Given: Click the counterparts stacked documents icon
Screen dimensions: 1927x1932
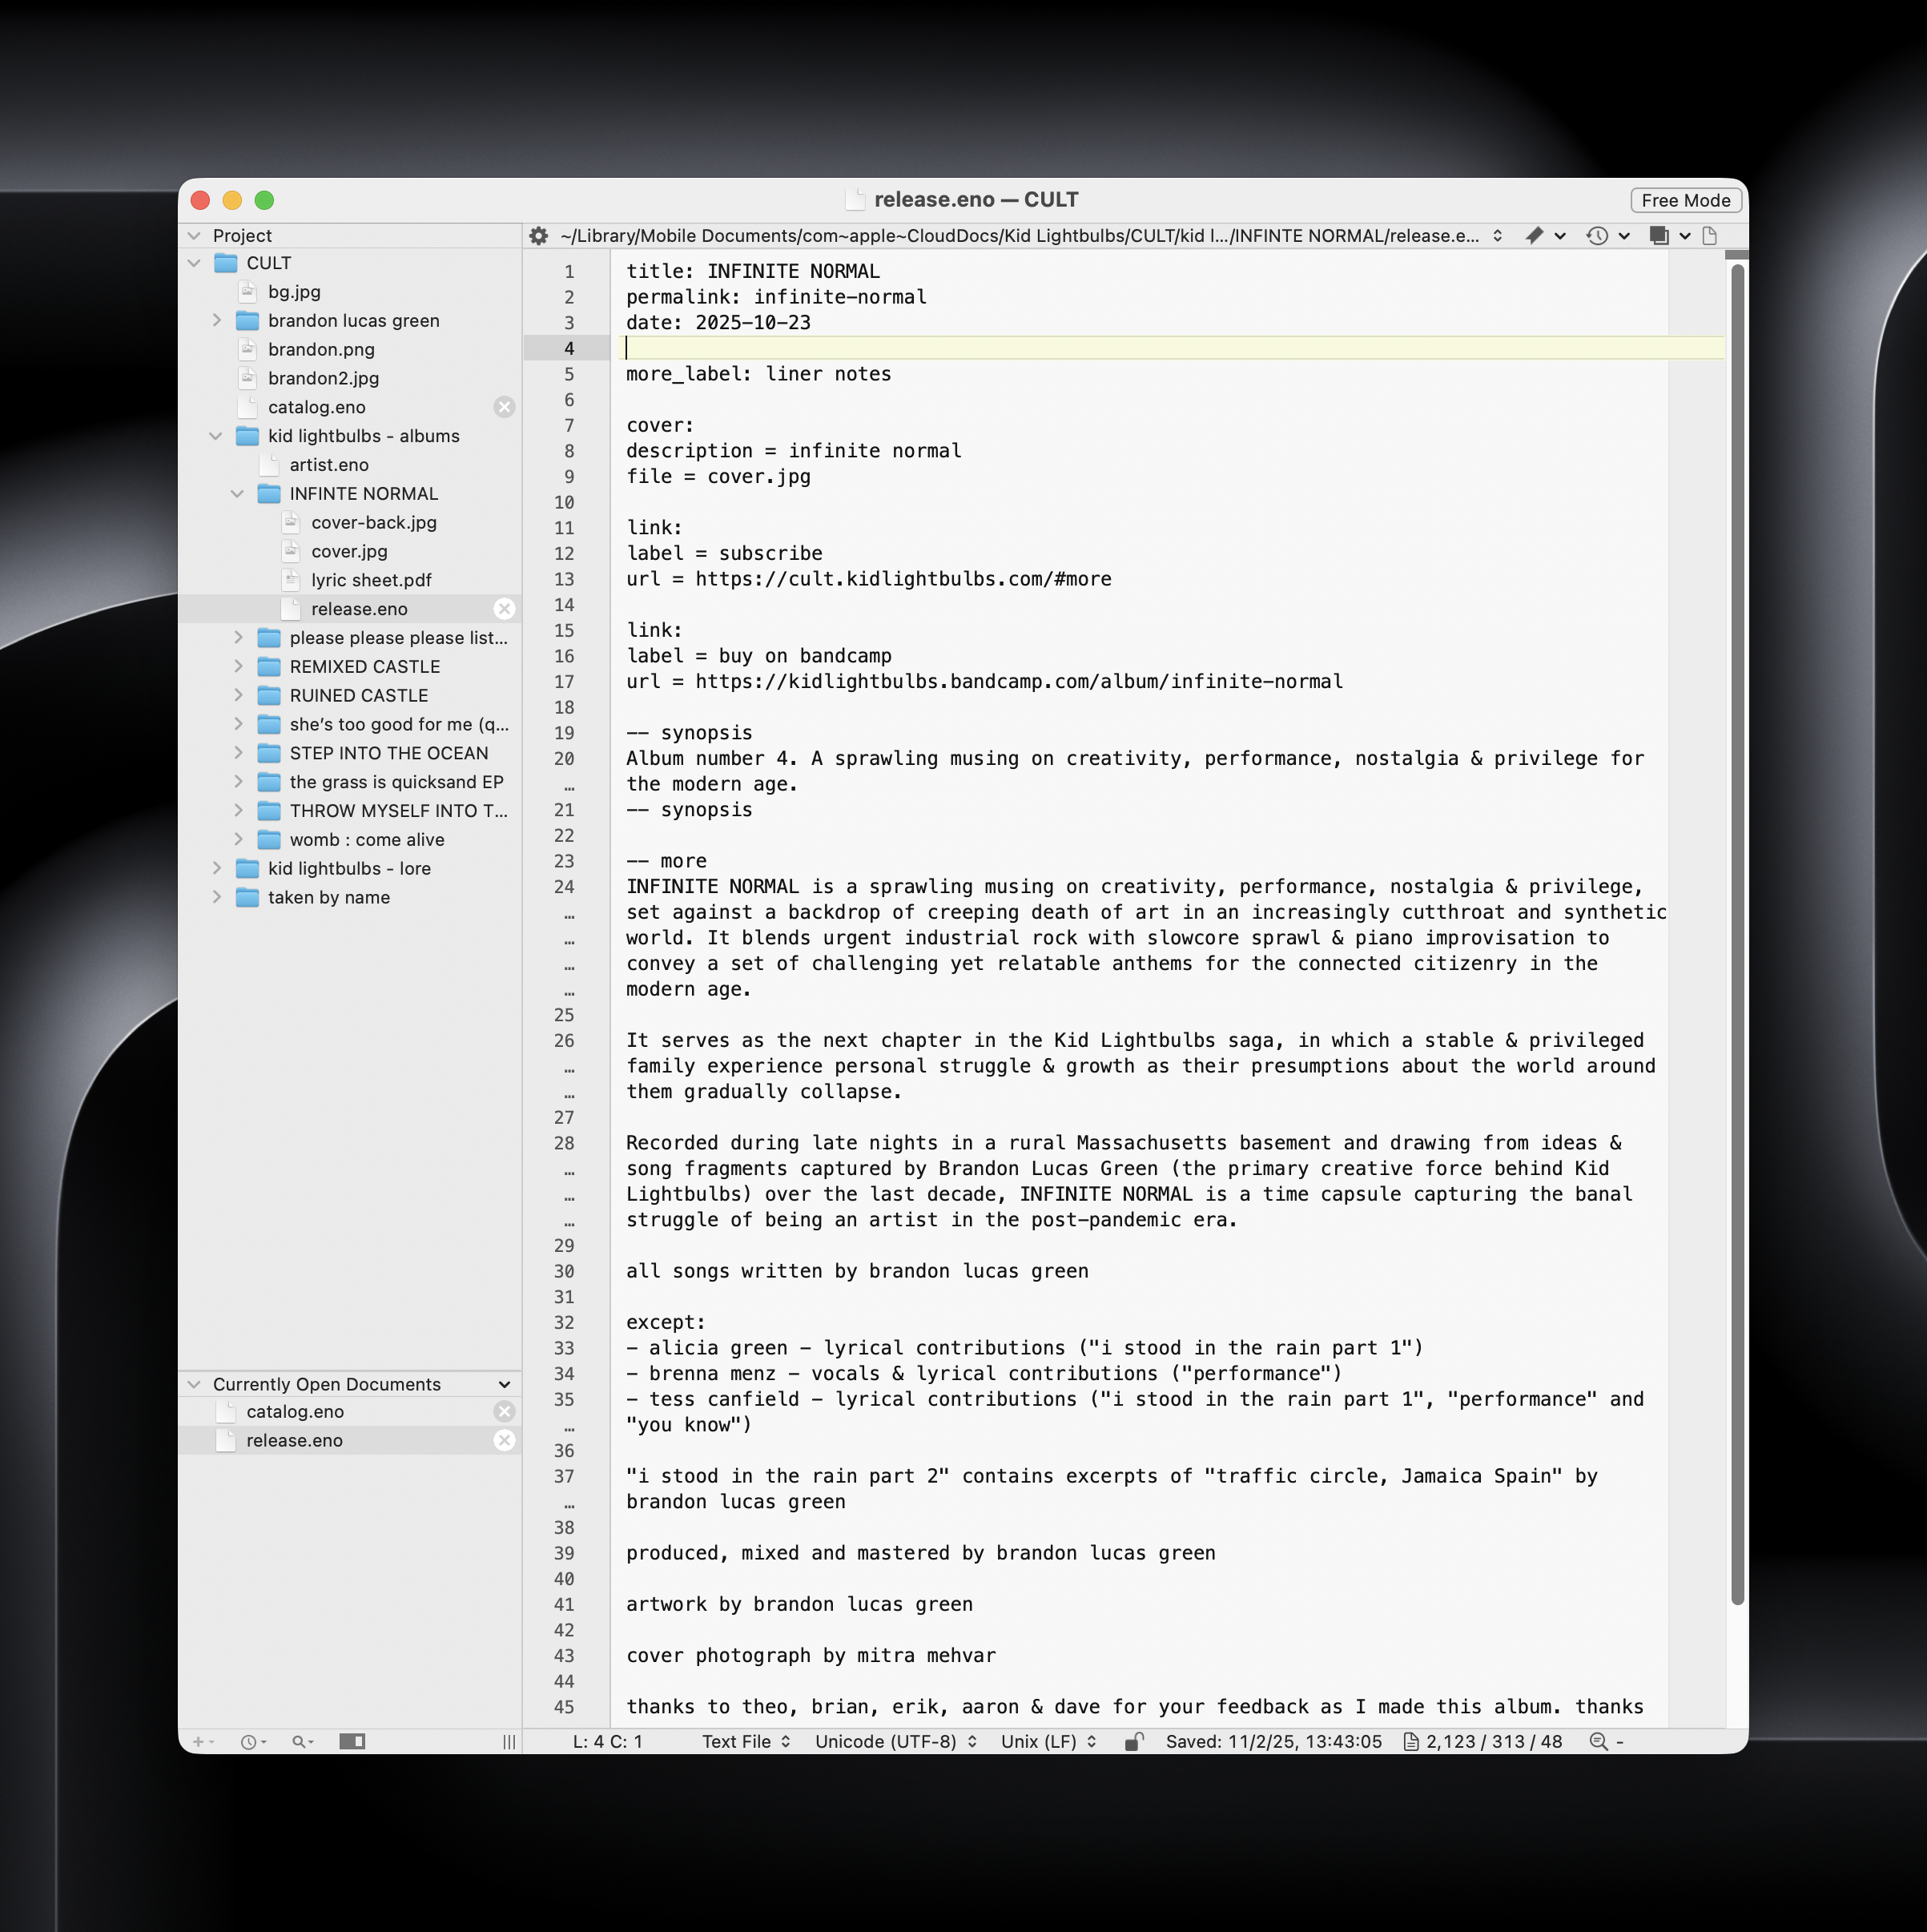Looking at the screenshot, I should (x=1659, y=236).
